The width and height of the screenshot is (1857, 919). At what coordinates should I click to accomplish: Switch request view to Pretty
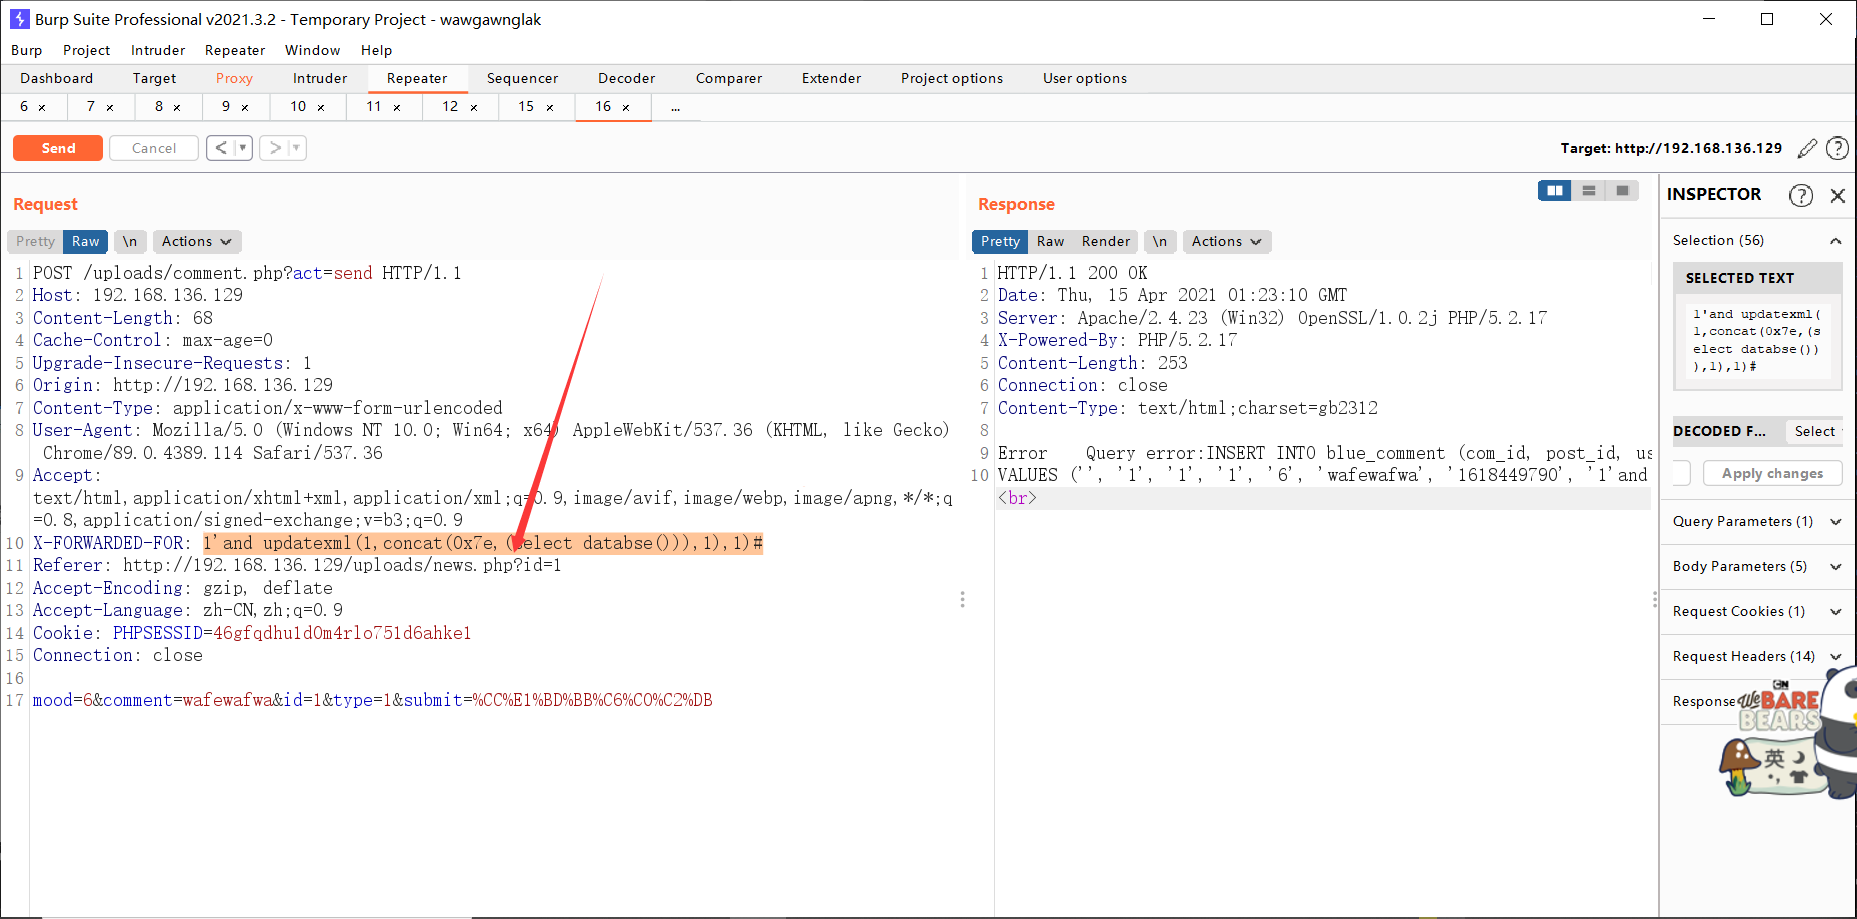point(35,241)
